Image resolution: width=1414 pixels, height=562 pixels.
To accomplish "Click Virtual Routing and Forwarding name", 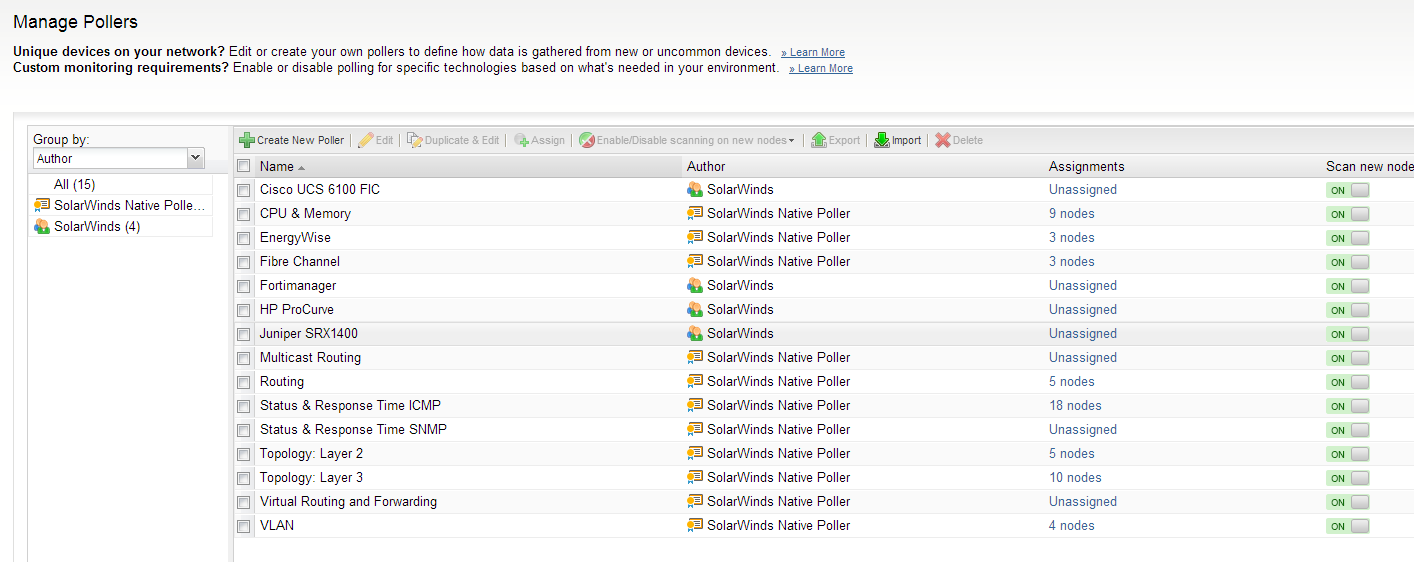I will 348,501.
